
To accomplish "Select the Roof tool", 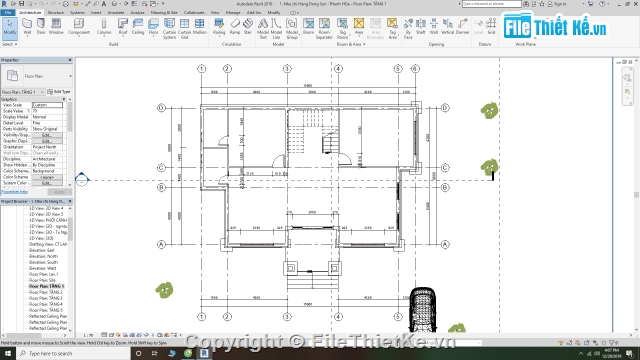I will (123, 27).
